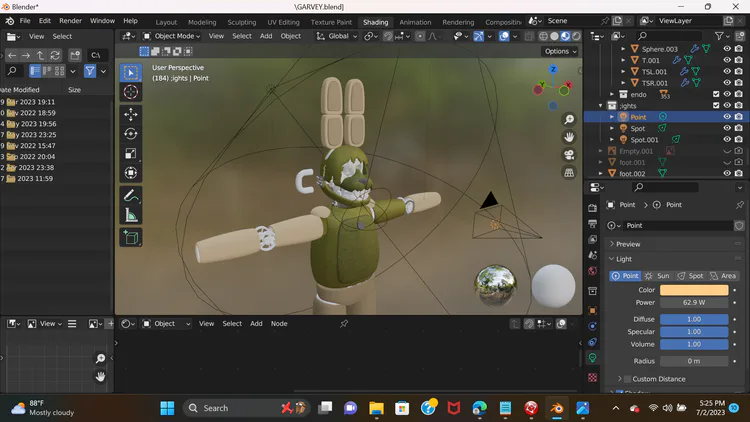750x422 pixels.
Task: Select the Rotate tool
Action: coord(131,134)
